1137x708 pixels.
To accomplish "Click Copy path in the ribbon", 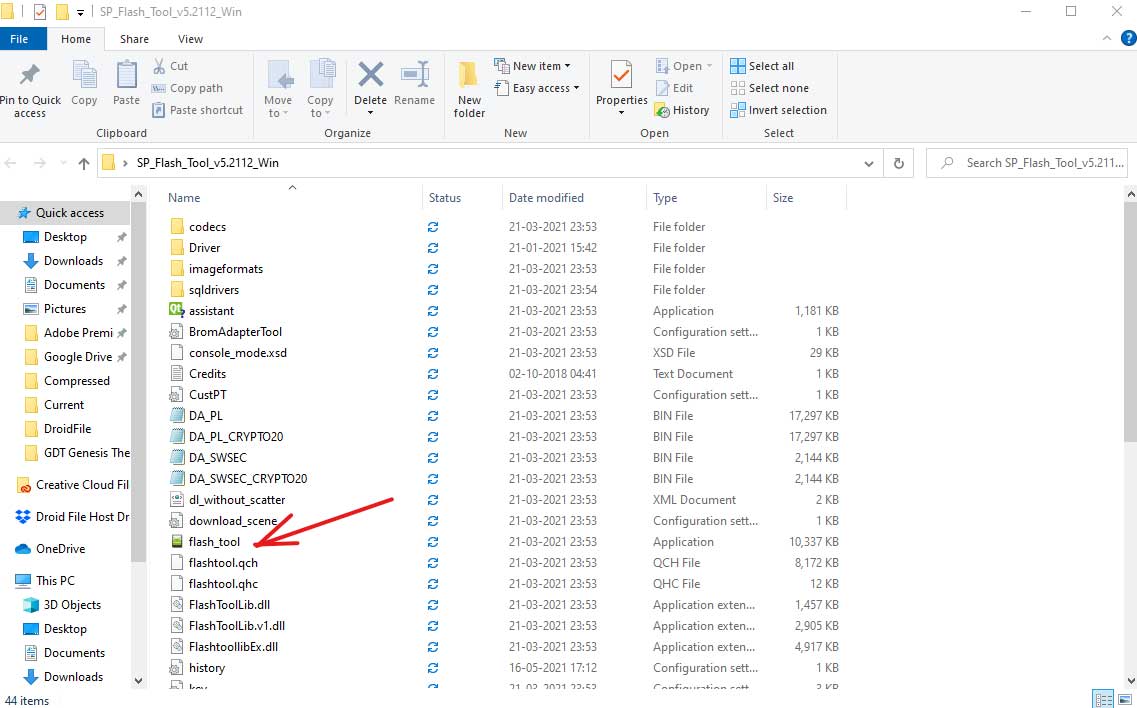I will 187,88.
